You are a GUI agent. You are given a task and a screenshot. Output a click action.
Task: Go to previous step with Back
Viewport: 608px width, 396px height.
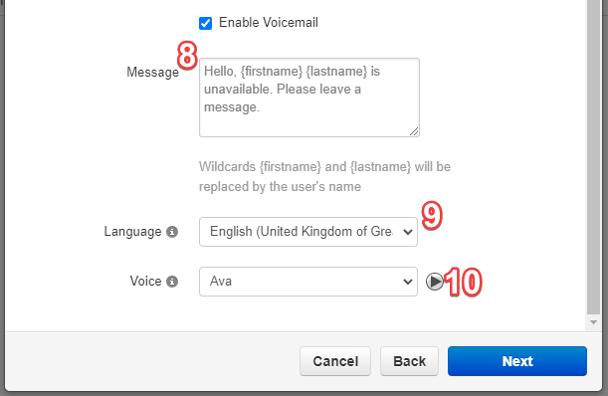click(409, 361)
